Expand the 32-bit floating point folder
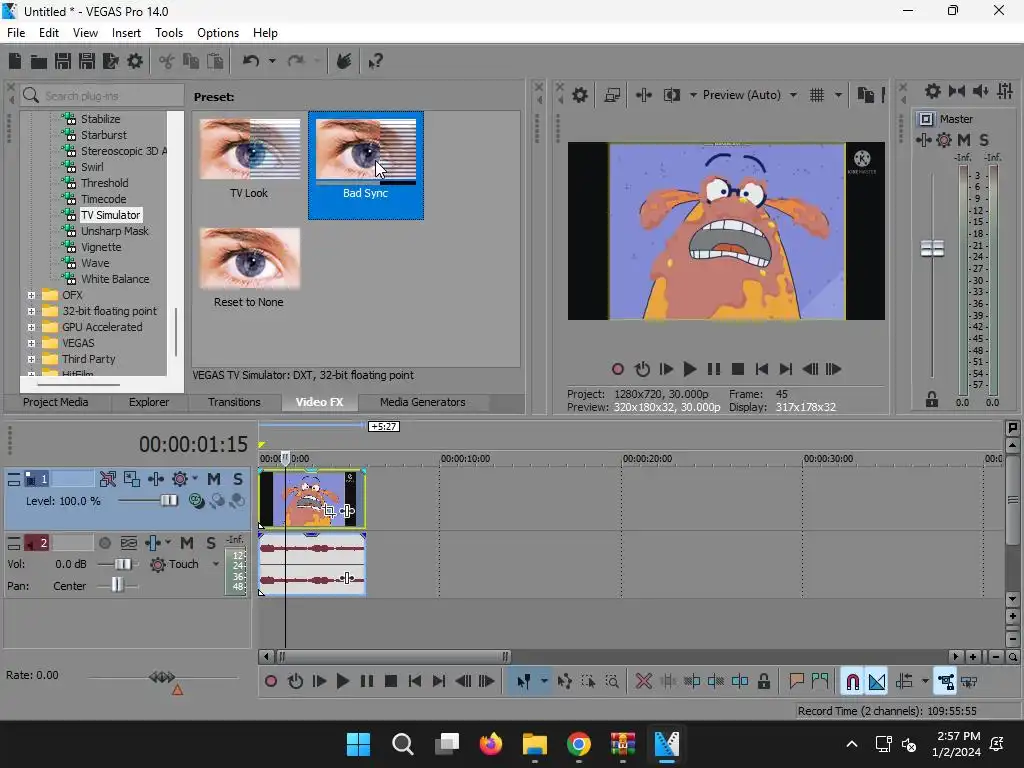Viewport: 1024px width, 768px height. (31, 311)
